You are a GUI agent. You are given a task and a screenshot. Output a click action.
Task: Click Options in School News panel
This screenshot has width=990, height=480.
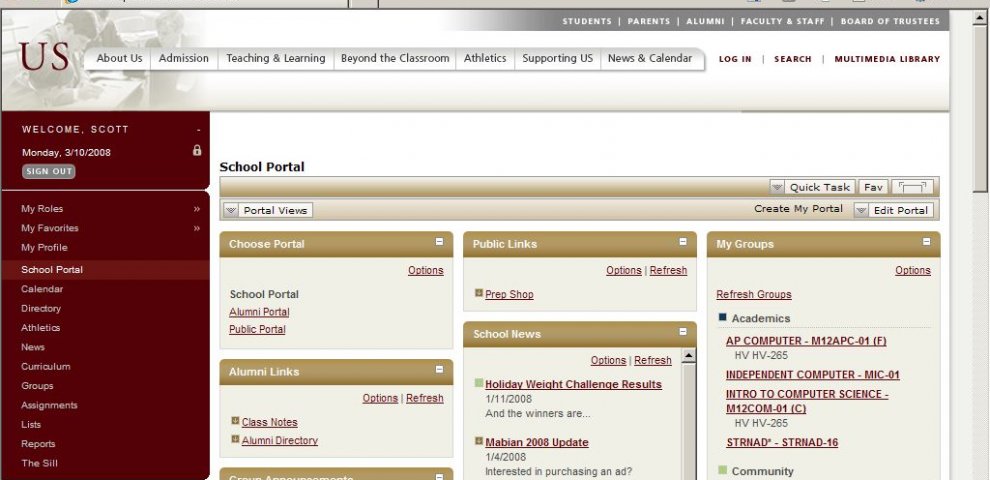point(608,360)
